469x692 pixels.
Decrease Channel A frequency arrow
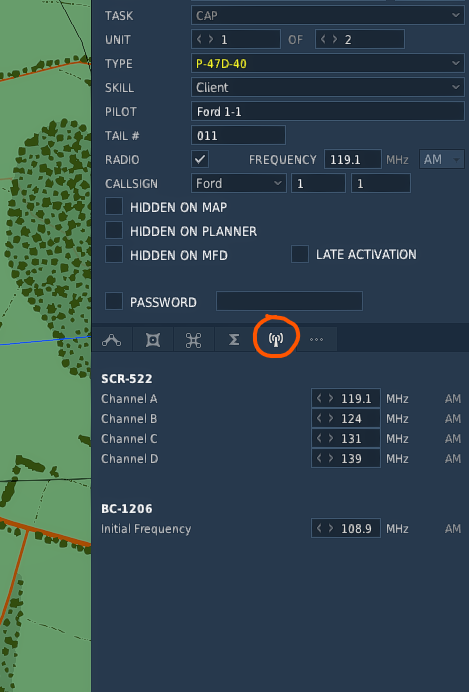[319, 399]
